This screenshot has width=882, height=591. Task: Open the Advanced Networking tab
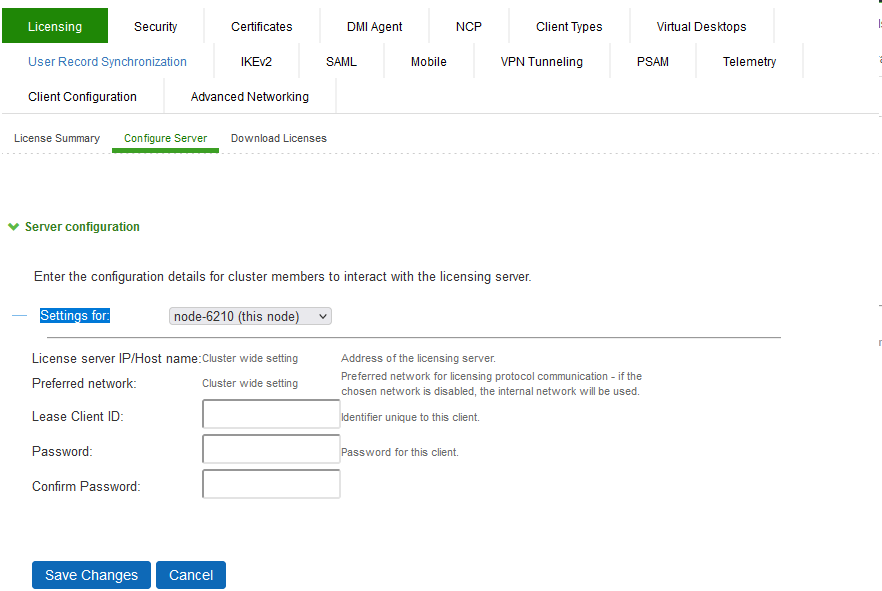click(x=250, y=96)
